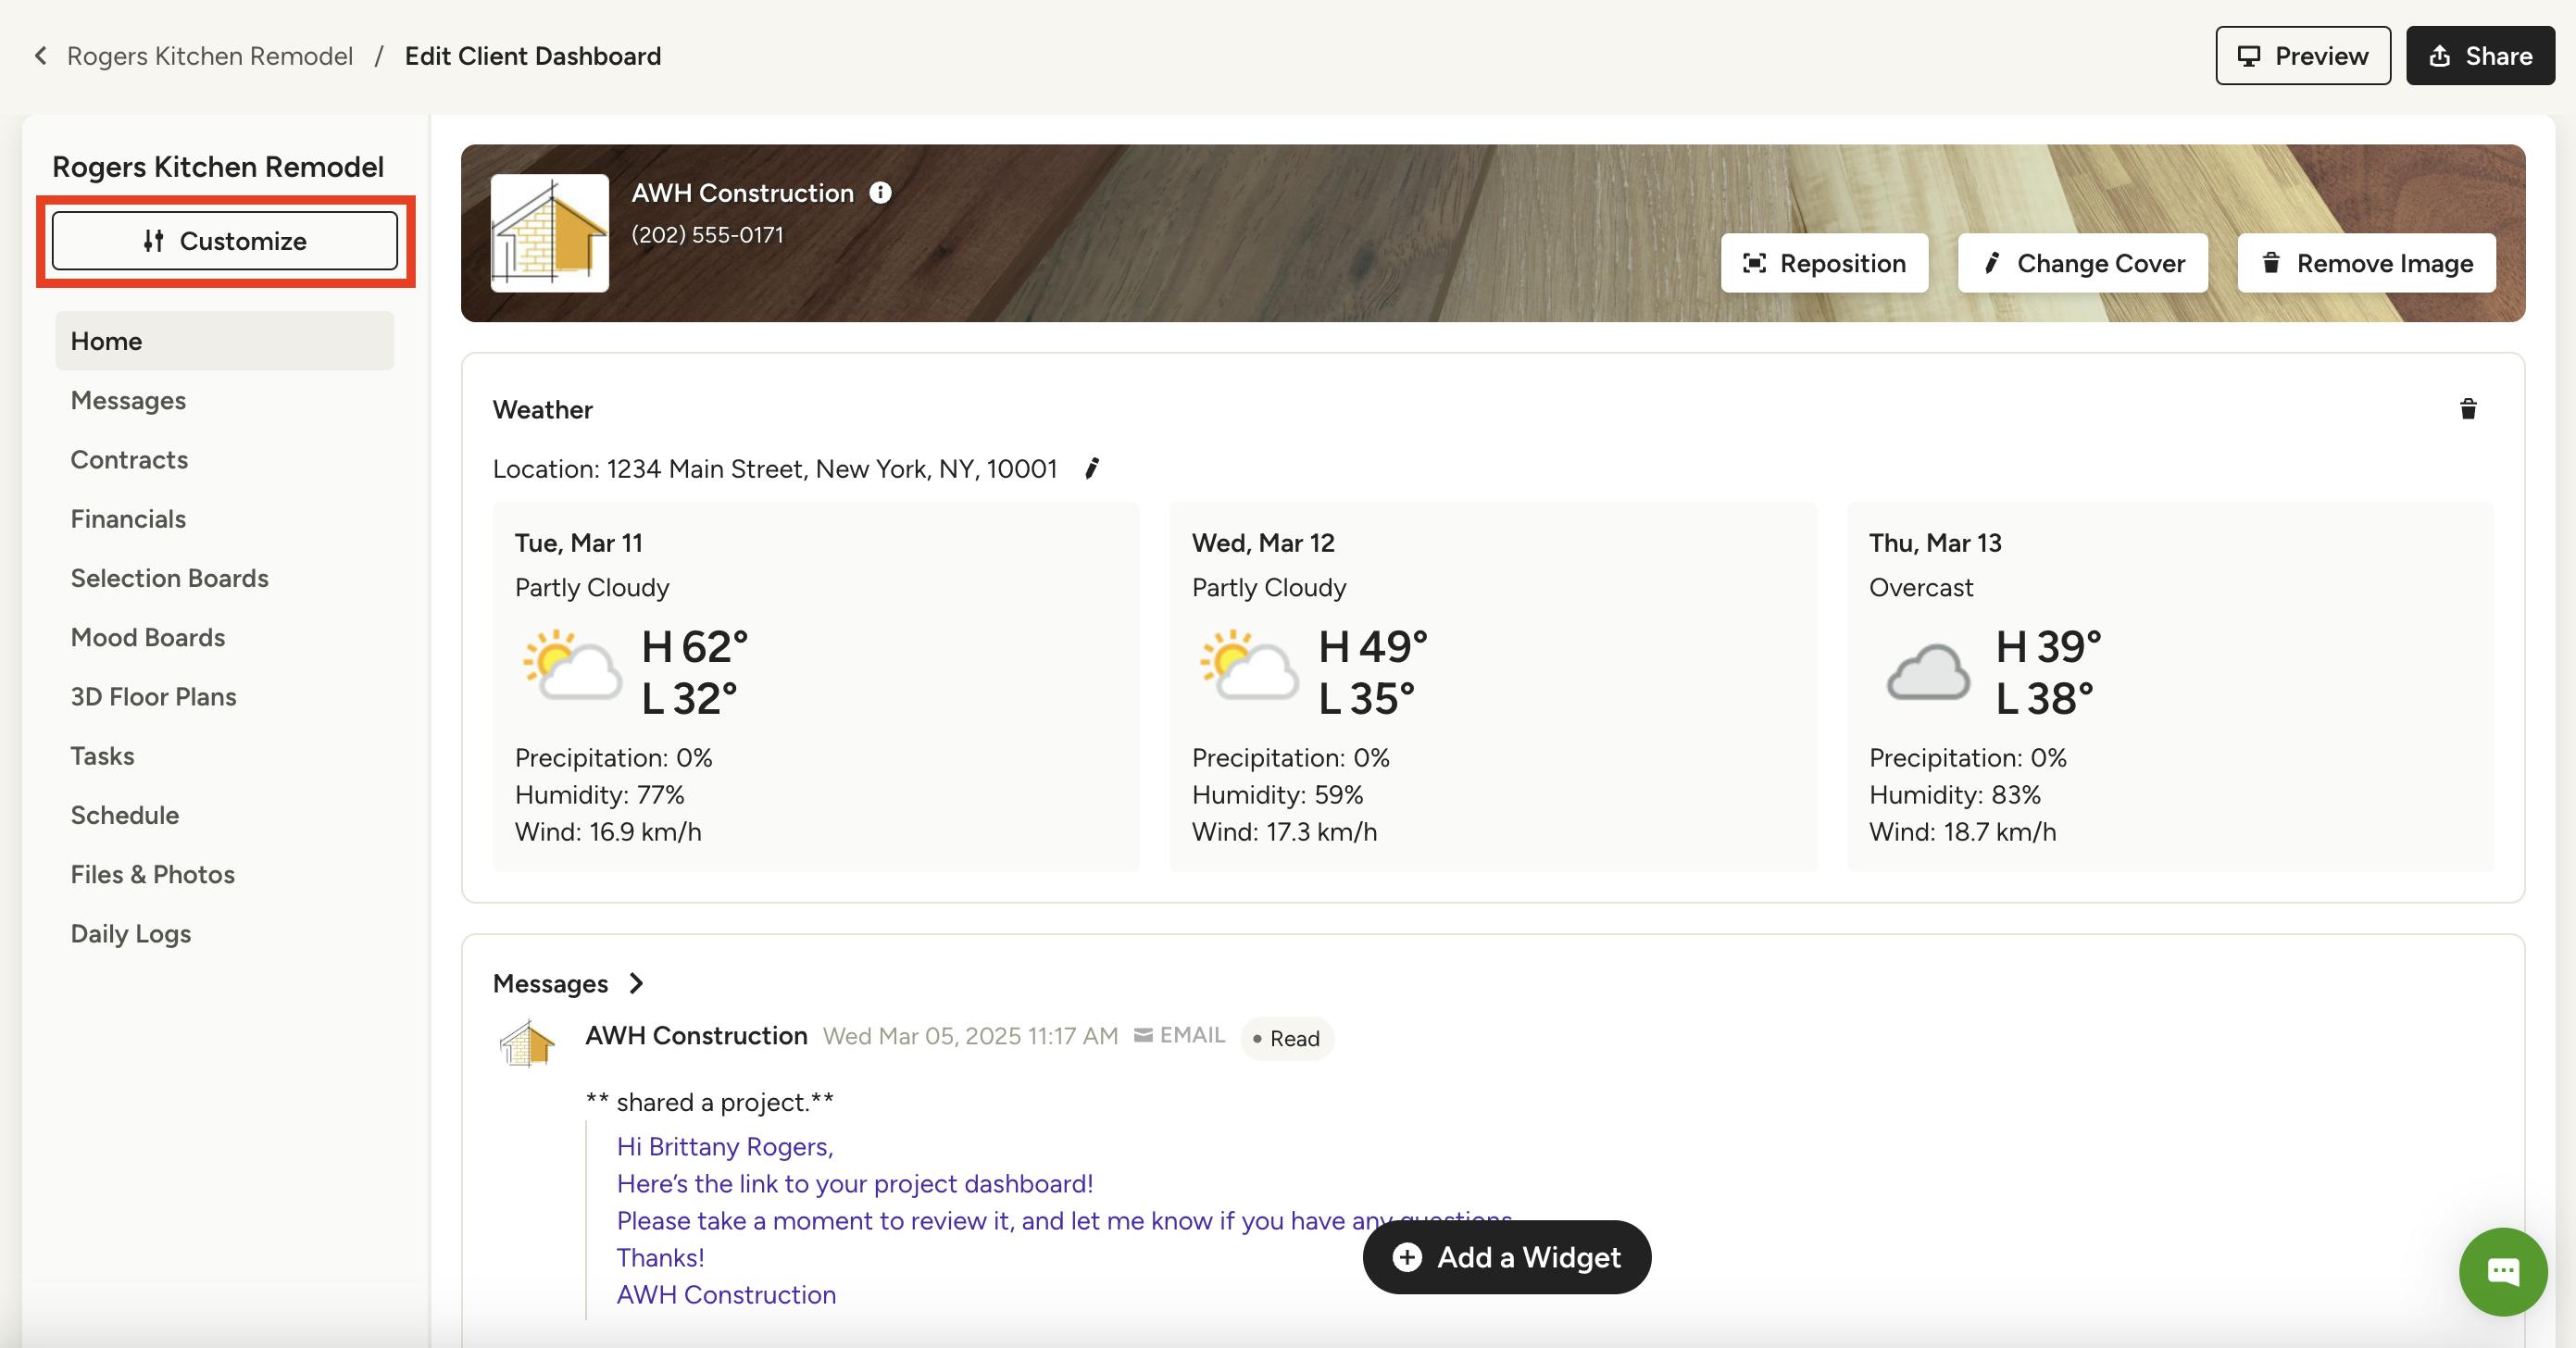Click the Preview button

[x=2302, y=56]
